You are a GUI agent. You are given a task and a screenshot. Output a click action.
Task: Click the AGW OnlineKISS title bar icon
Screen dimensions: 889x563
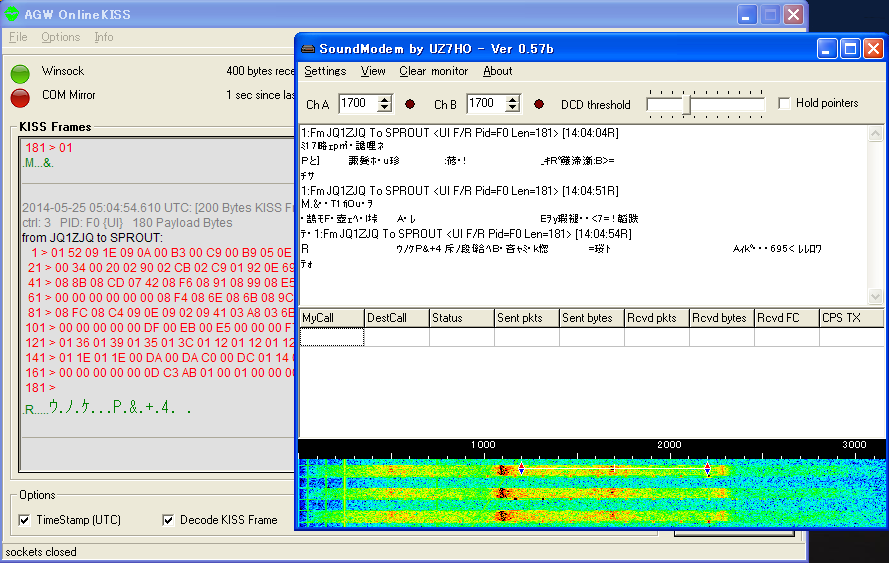[x=11, y=14]
